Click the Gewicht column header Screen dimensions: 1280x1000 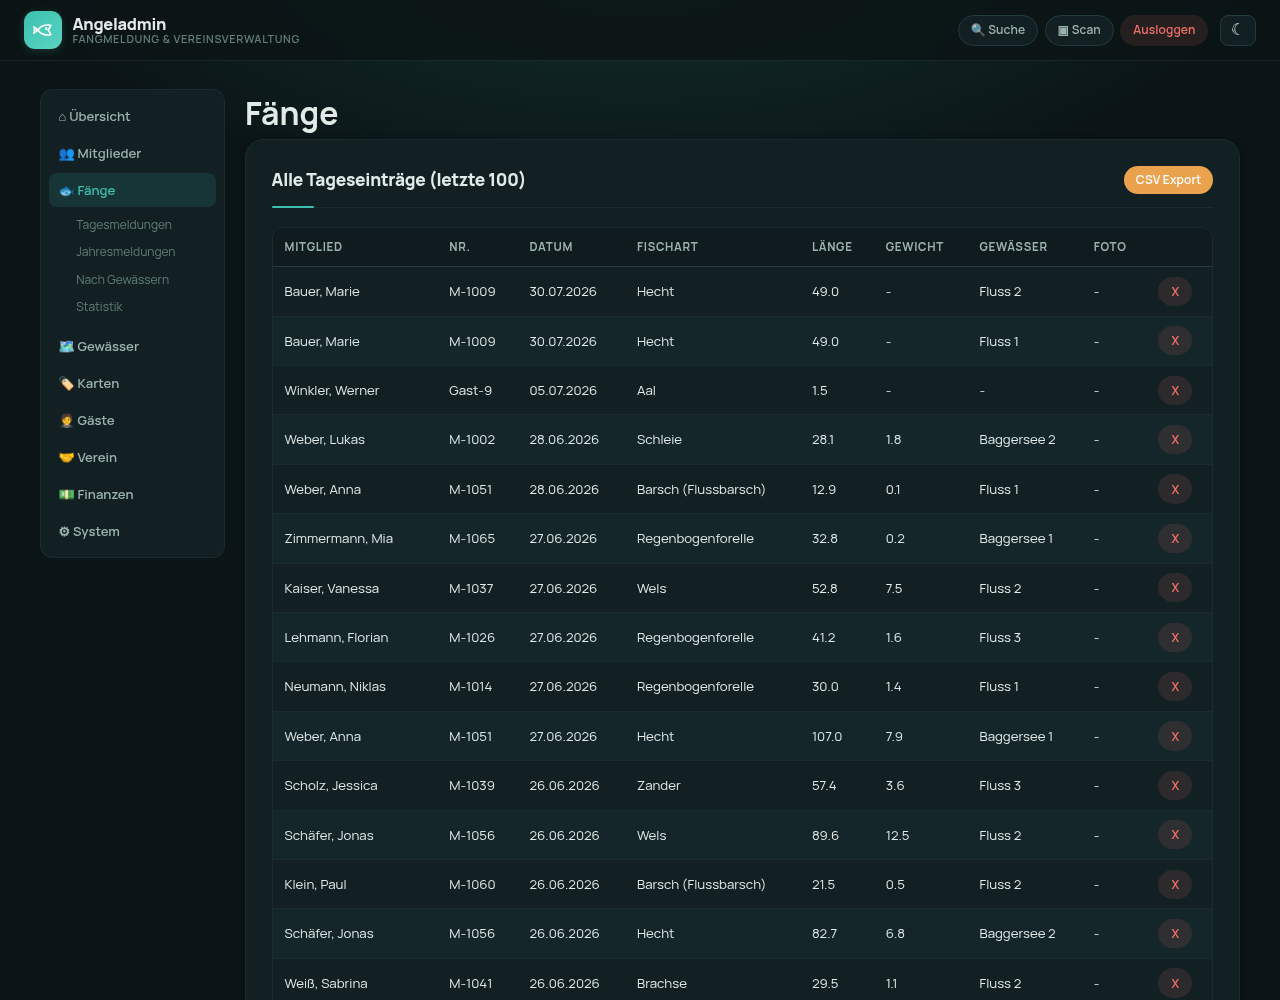(x=914, y=247)
